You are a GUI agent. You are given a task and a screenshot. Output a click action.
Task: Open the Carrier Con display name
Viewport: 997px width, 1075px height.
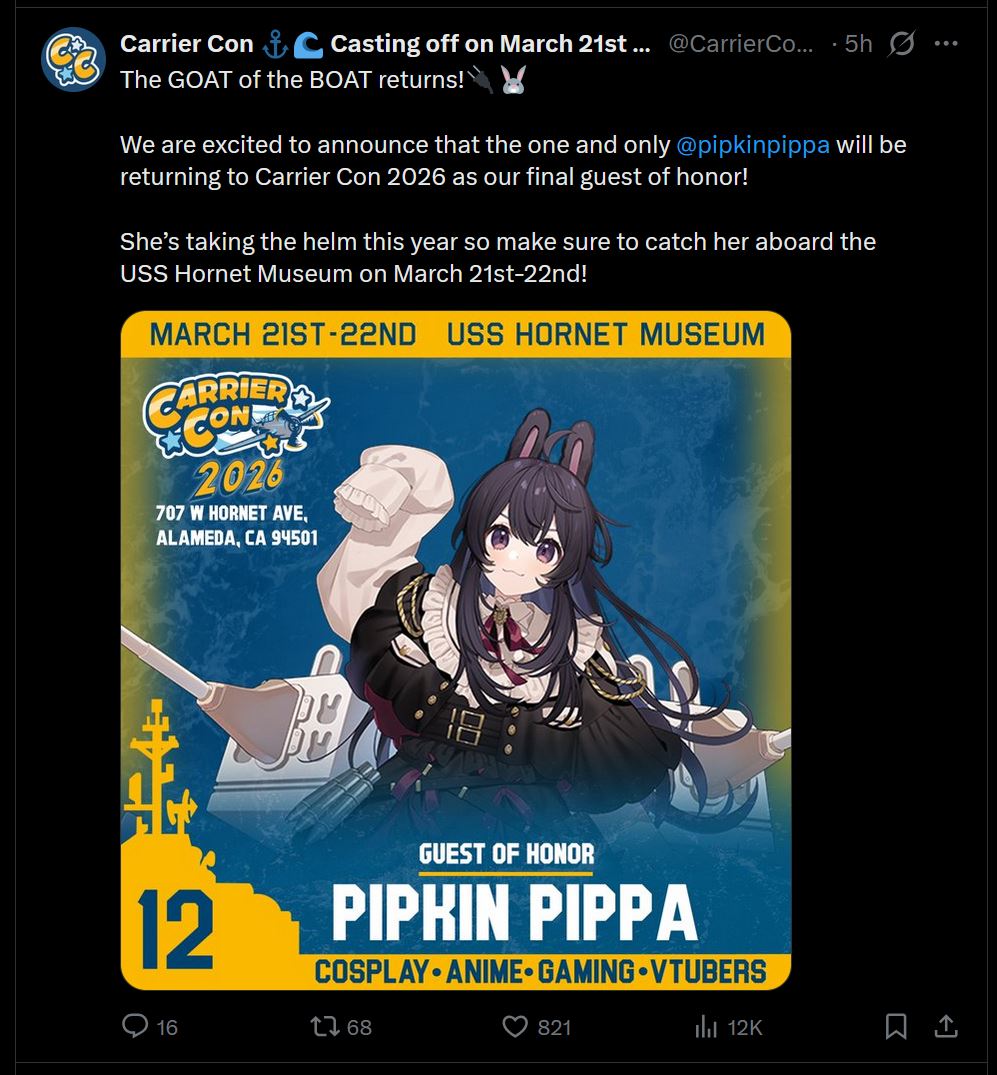click(x=187, y=44)
